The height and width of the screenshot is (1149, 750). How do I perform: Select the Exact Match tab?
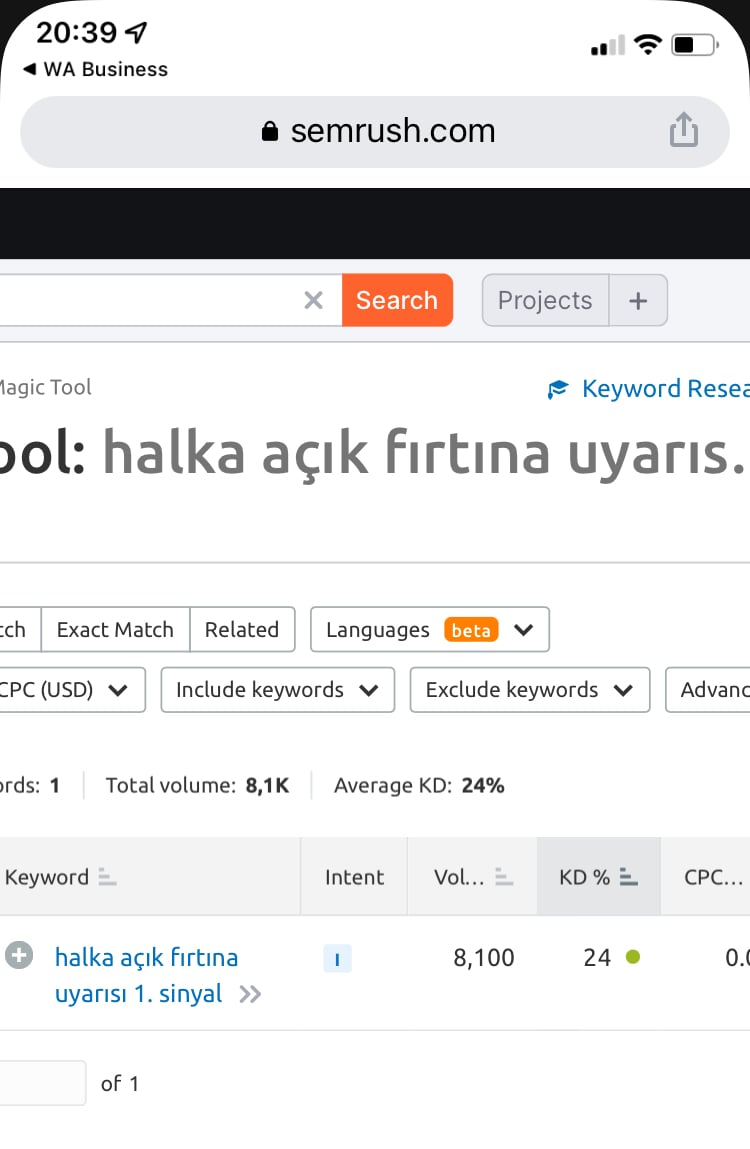pyautogui.click(x=115, y=629)
